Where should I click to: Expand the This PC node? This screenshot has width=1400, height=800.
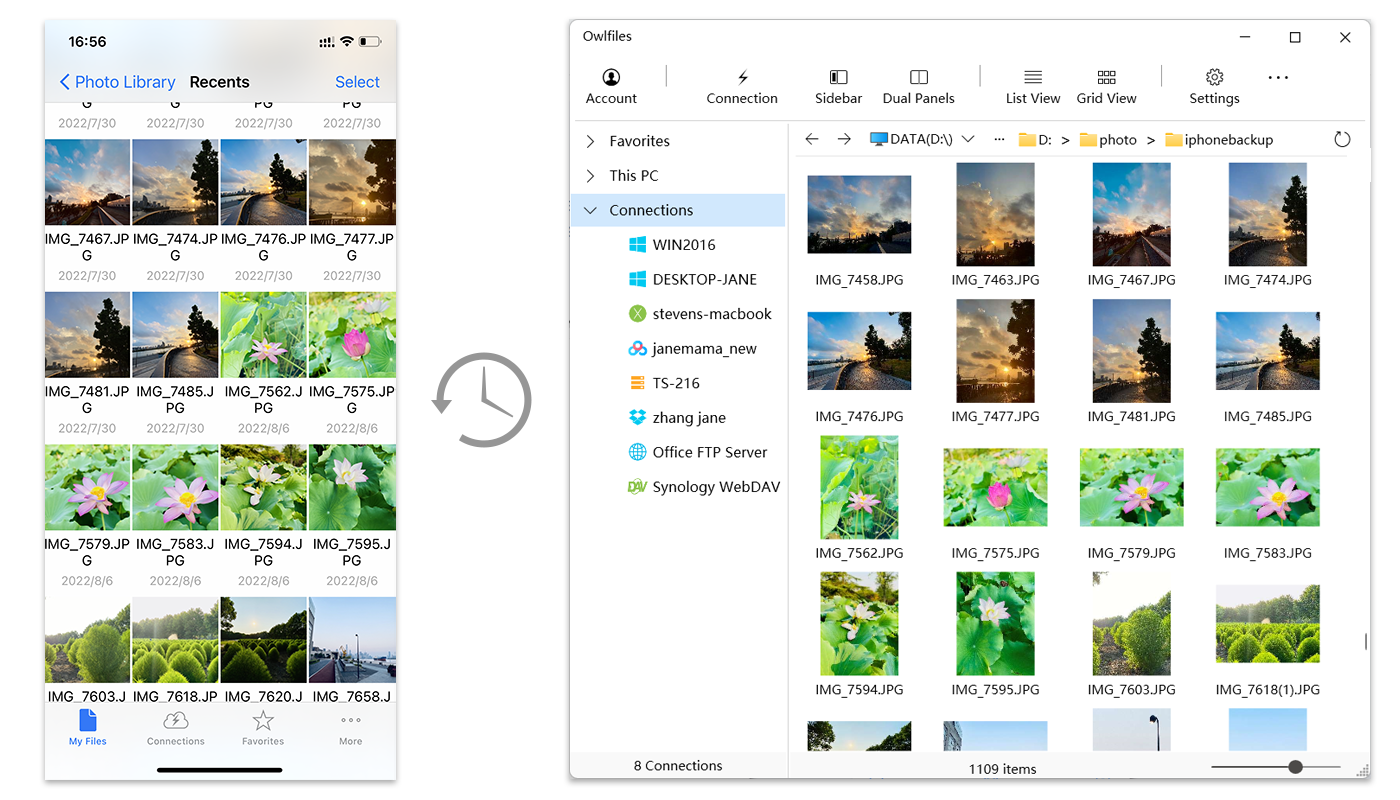(x=591, y=176)
